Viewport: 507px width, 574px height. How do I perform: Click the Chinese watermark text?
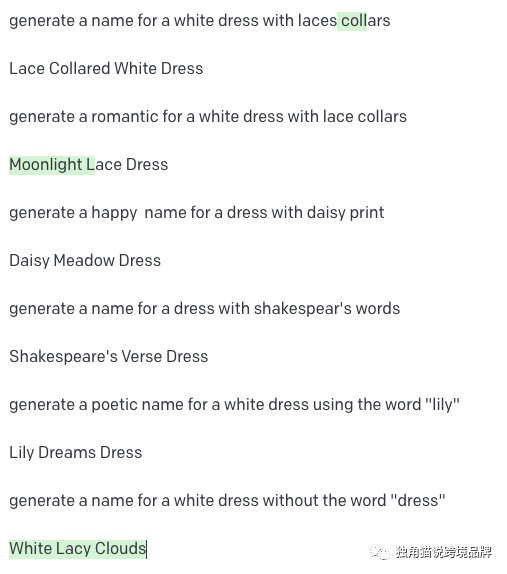coord(444,552)
